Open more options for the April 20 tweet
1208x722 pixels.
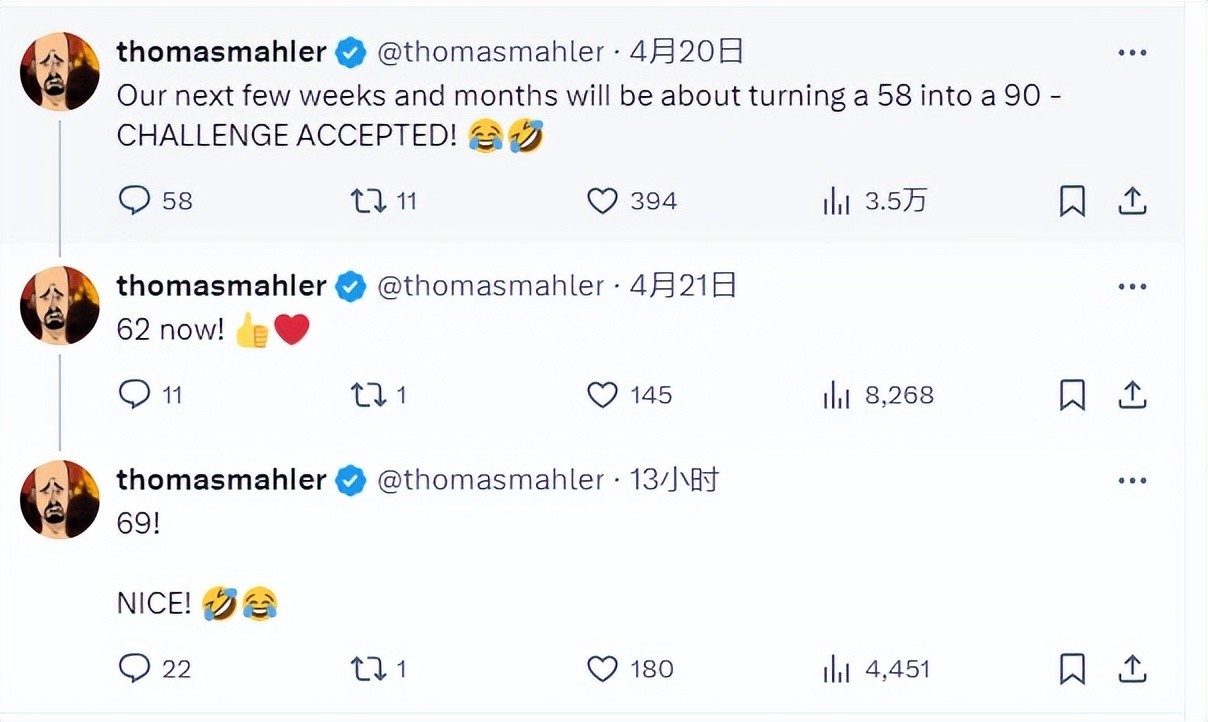pyautogui.click(x=1132, y=53)
